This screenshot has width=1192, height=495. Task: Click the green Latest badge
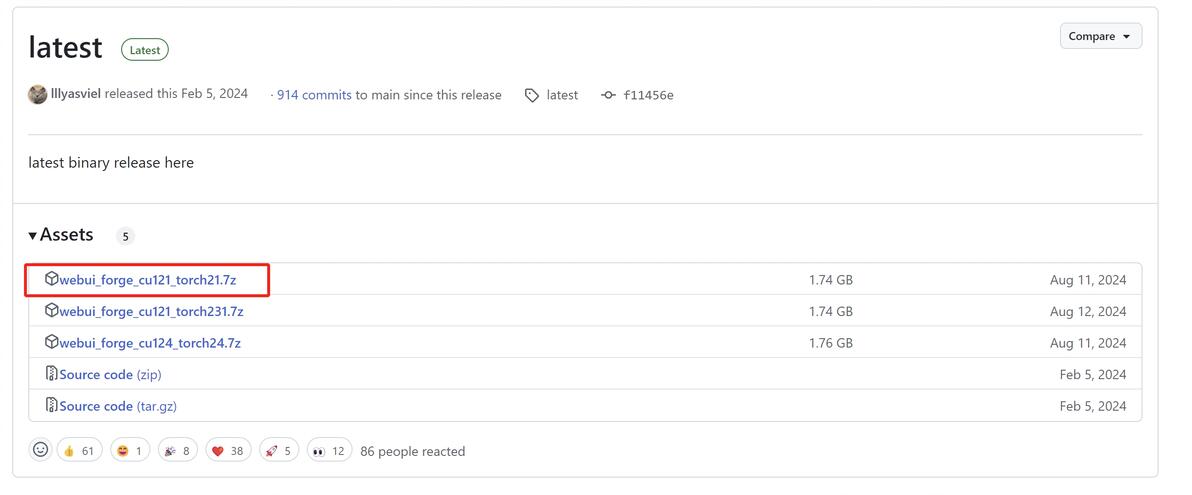[145, 50]
